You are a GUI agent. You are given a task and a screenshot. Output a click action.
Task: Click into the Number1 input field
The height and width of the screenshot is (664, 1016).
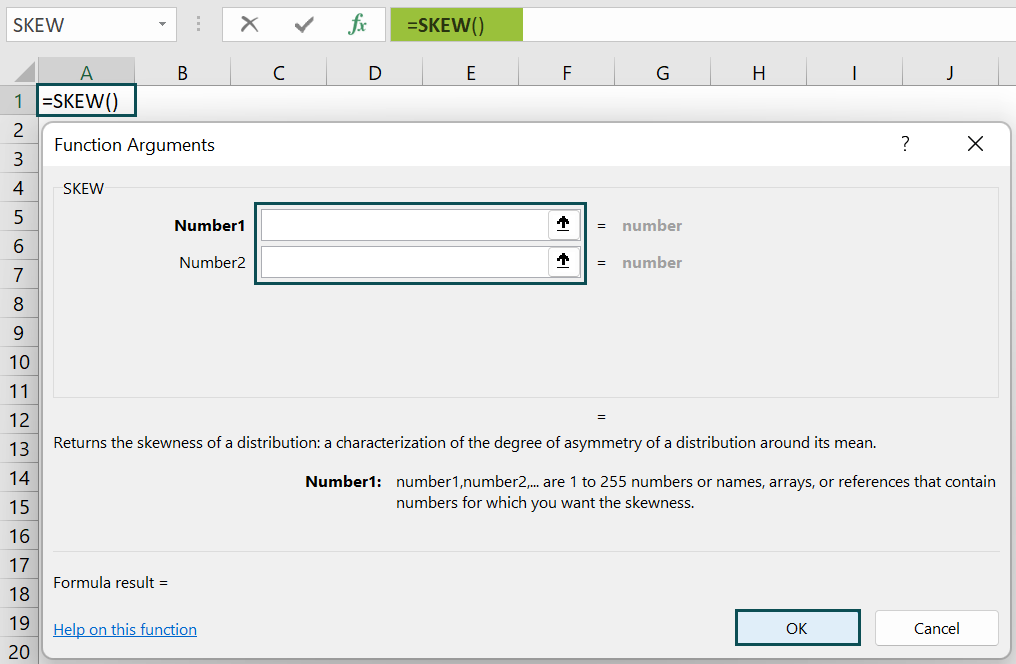point(405,225)
